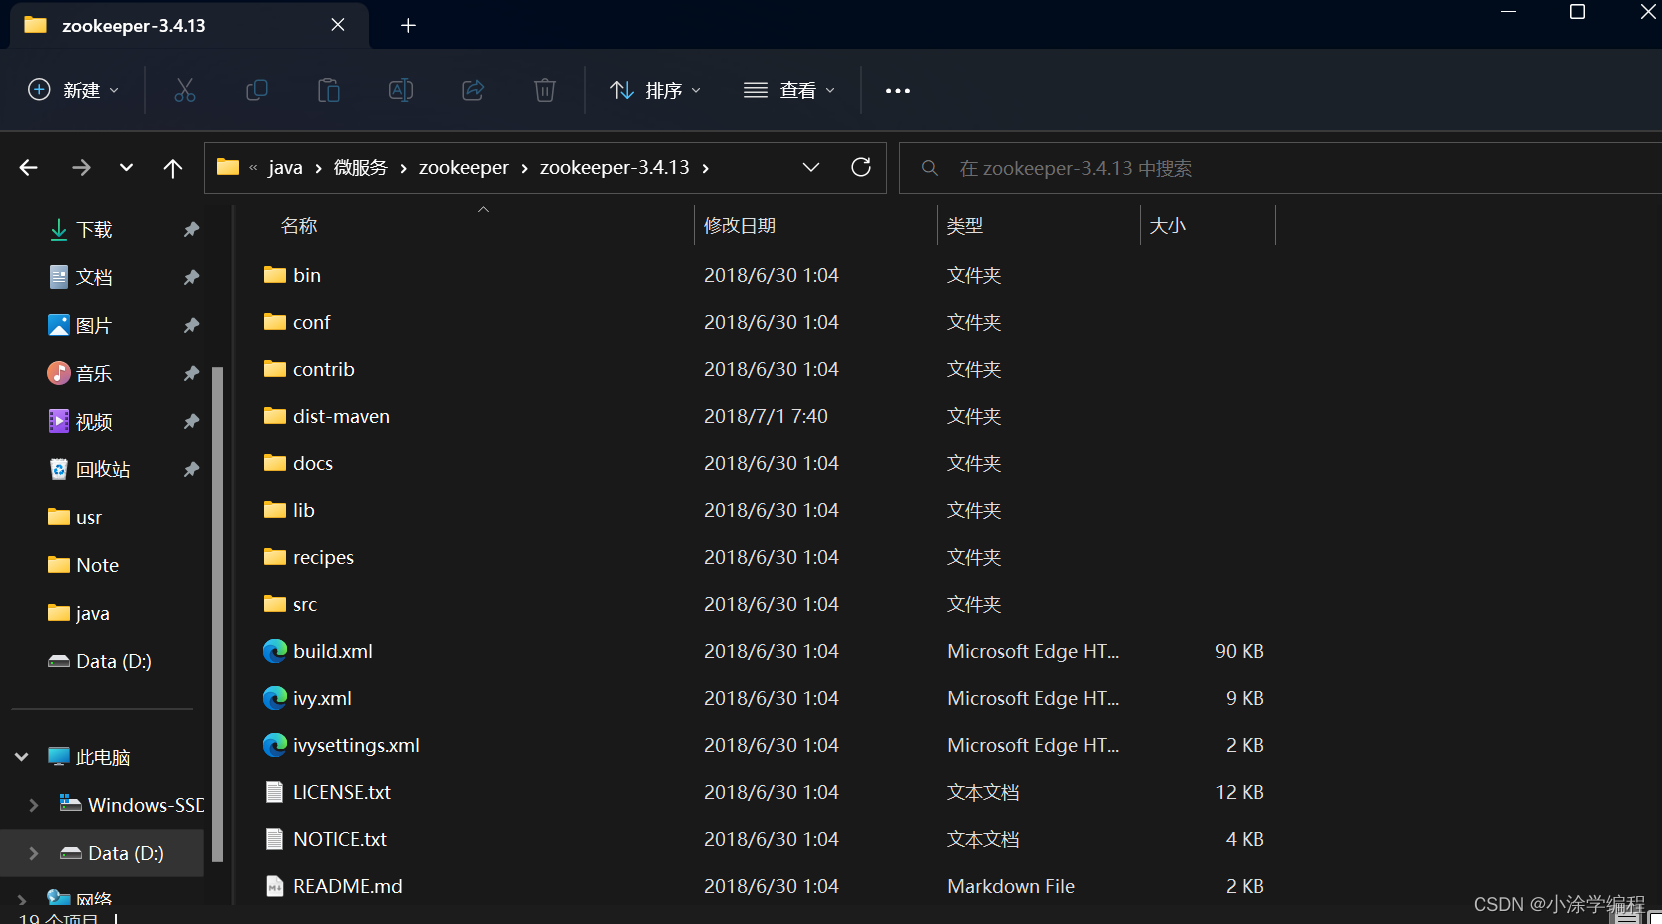Click the Share icon in toolbar
Image resolution: width=1662 pixels, height=924 pixels.
(x=473, y=90)
